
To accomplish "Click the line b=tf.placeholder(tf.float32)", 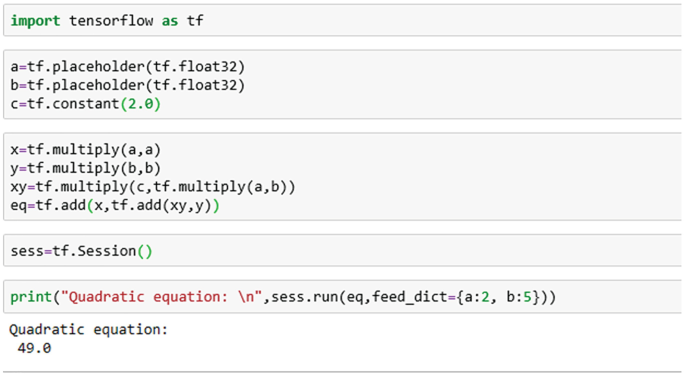I will pos(128,85).
